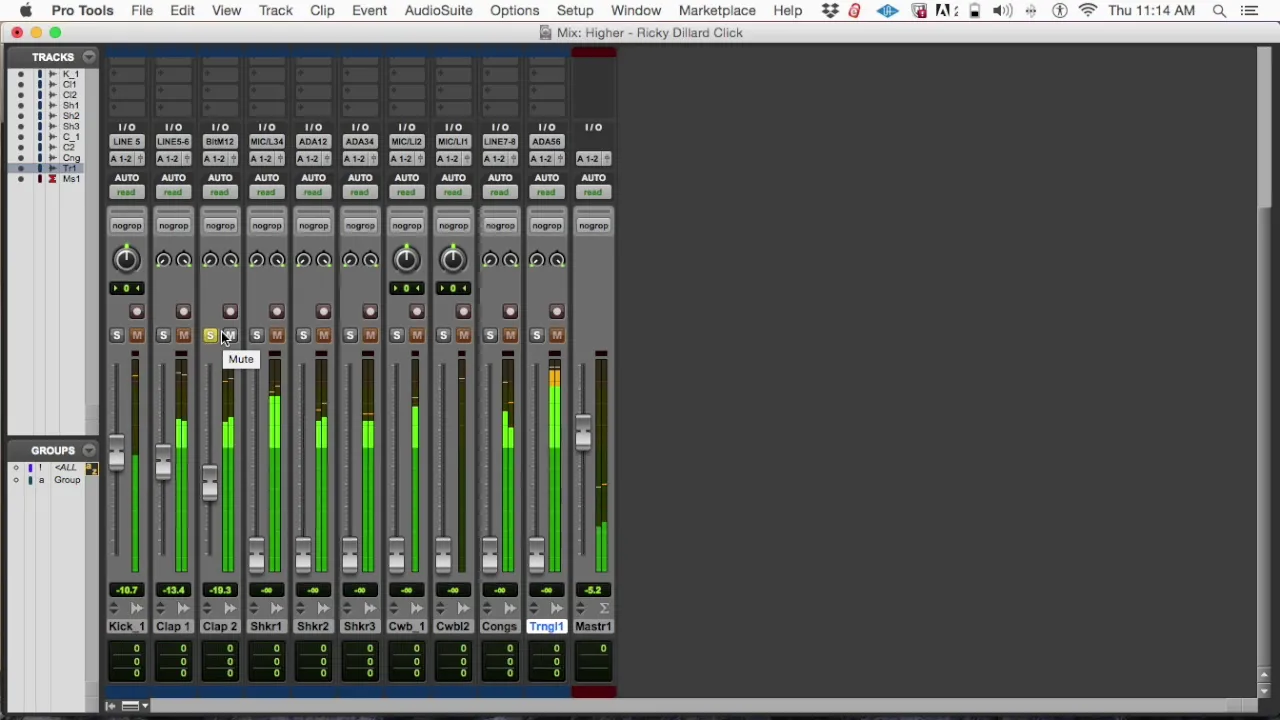
Task: Arm record on the Shkr1 track
Action: (x=276, y=312)
